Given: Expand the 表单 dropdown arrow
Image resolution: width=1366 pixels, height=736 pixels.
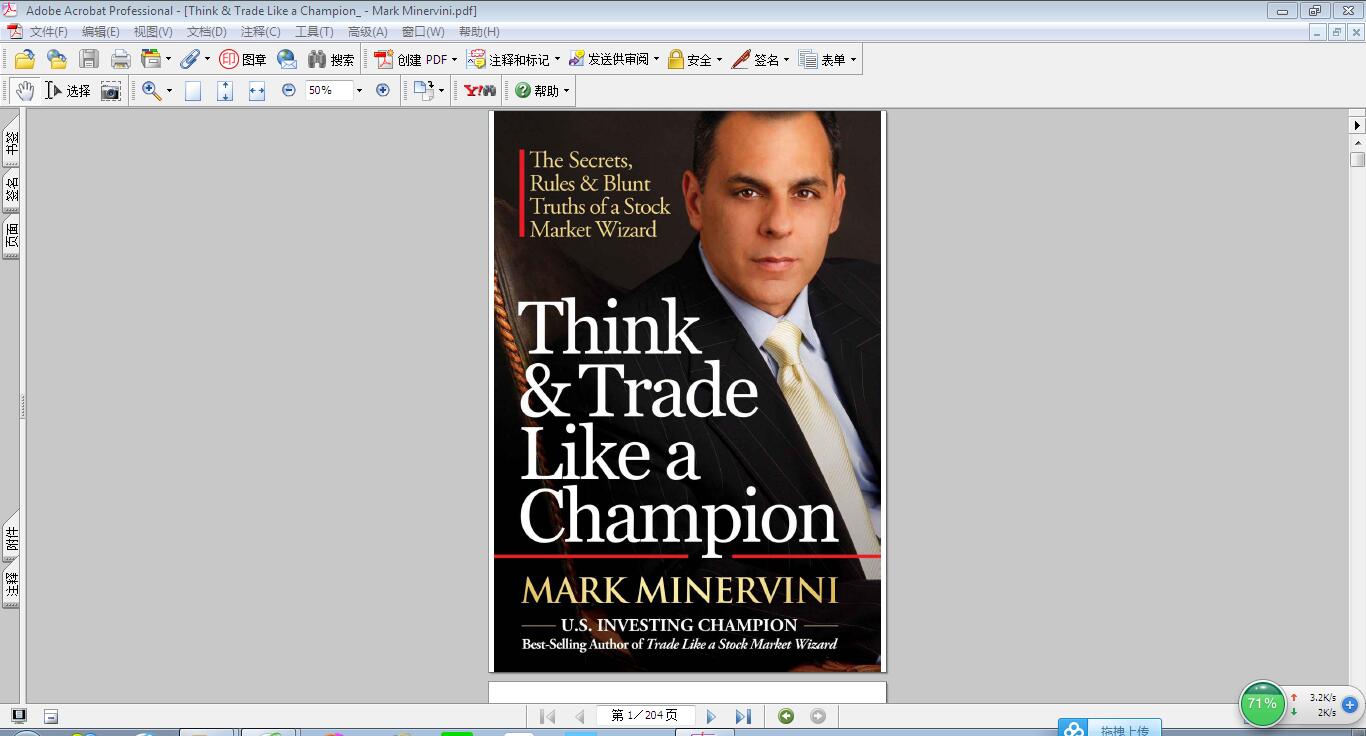Looking at the screenshot, I should [x=853, y=60].
